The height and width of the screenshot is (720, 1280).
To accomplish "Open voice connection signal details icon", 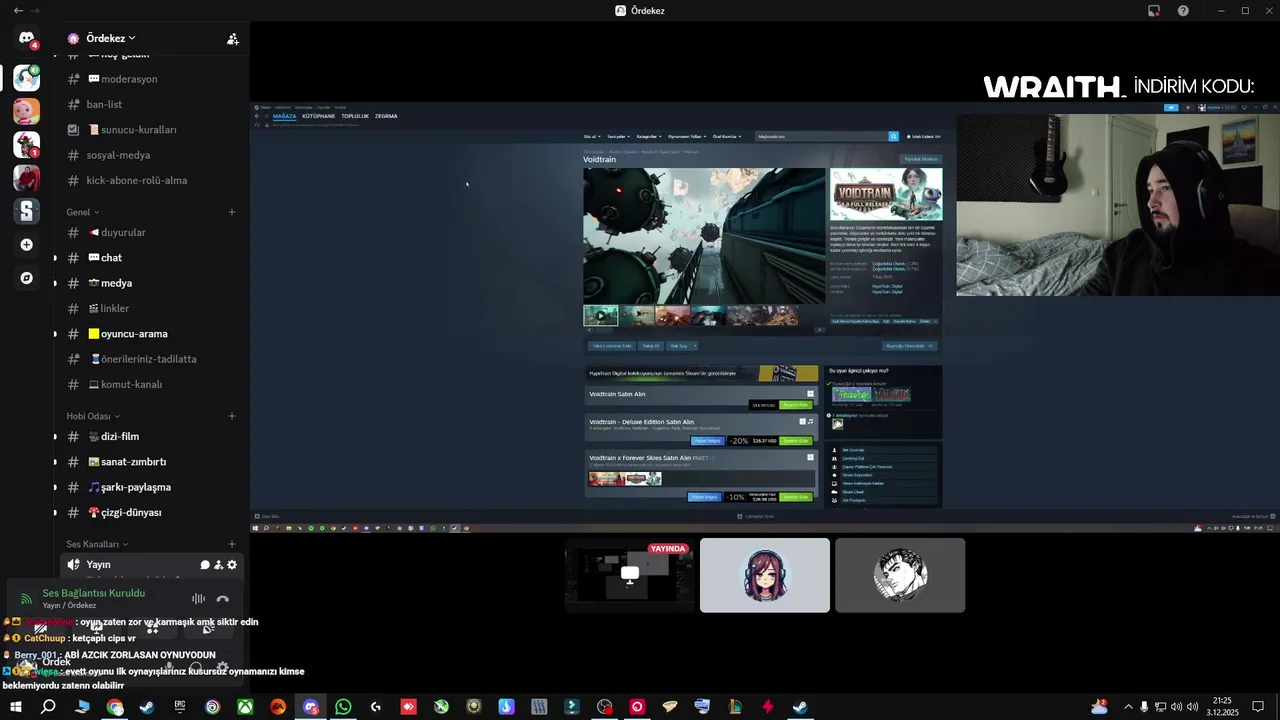I will 26,599.
